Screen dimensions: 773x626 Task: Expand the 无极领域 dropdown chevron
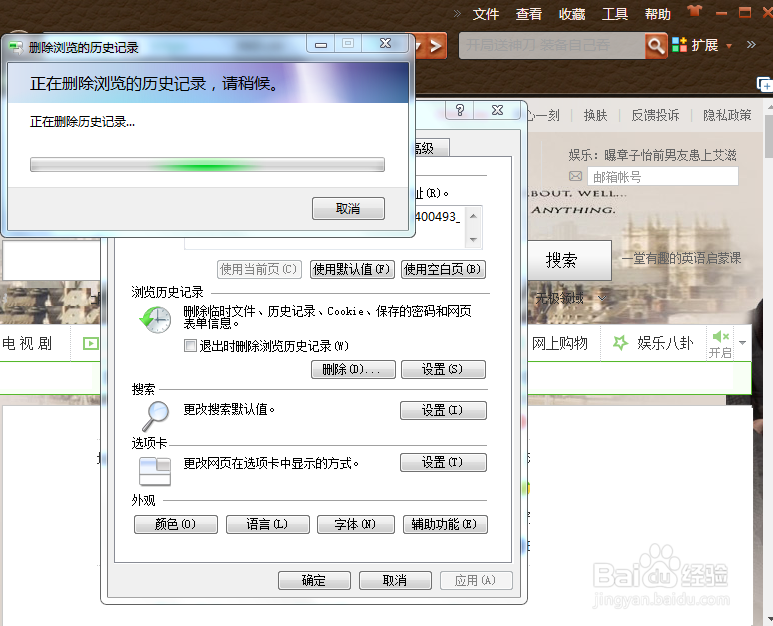point(601,298)
